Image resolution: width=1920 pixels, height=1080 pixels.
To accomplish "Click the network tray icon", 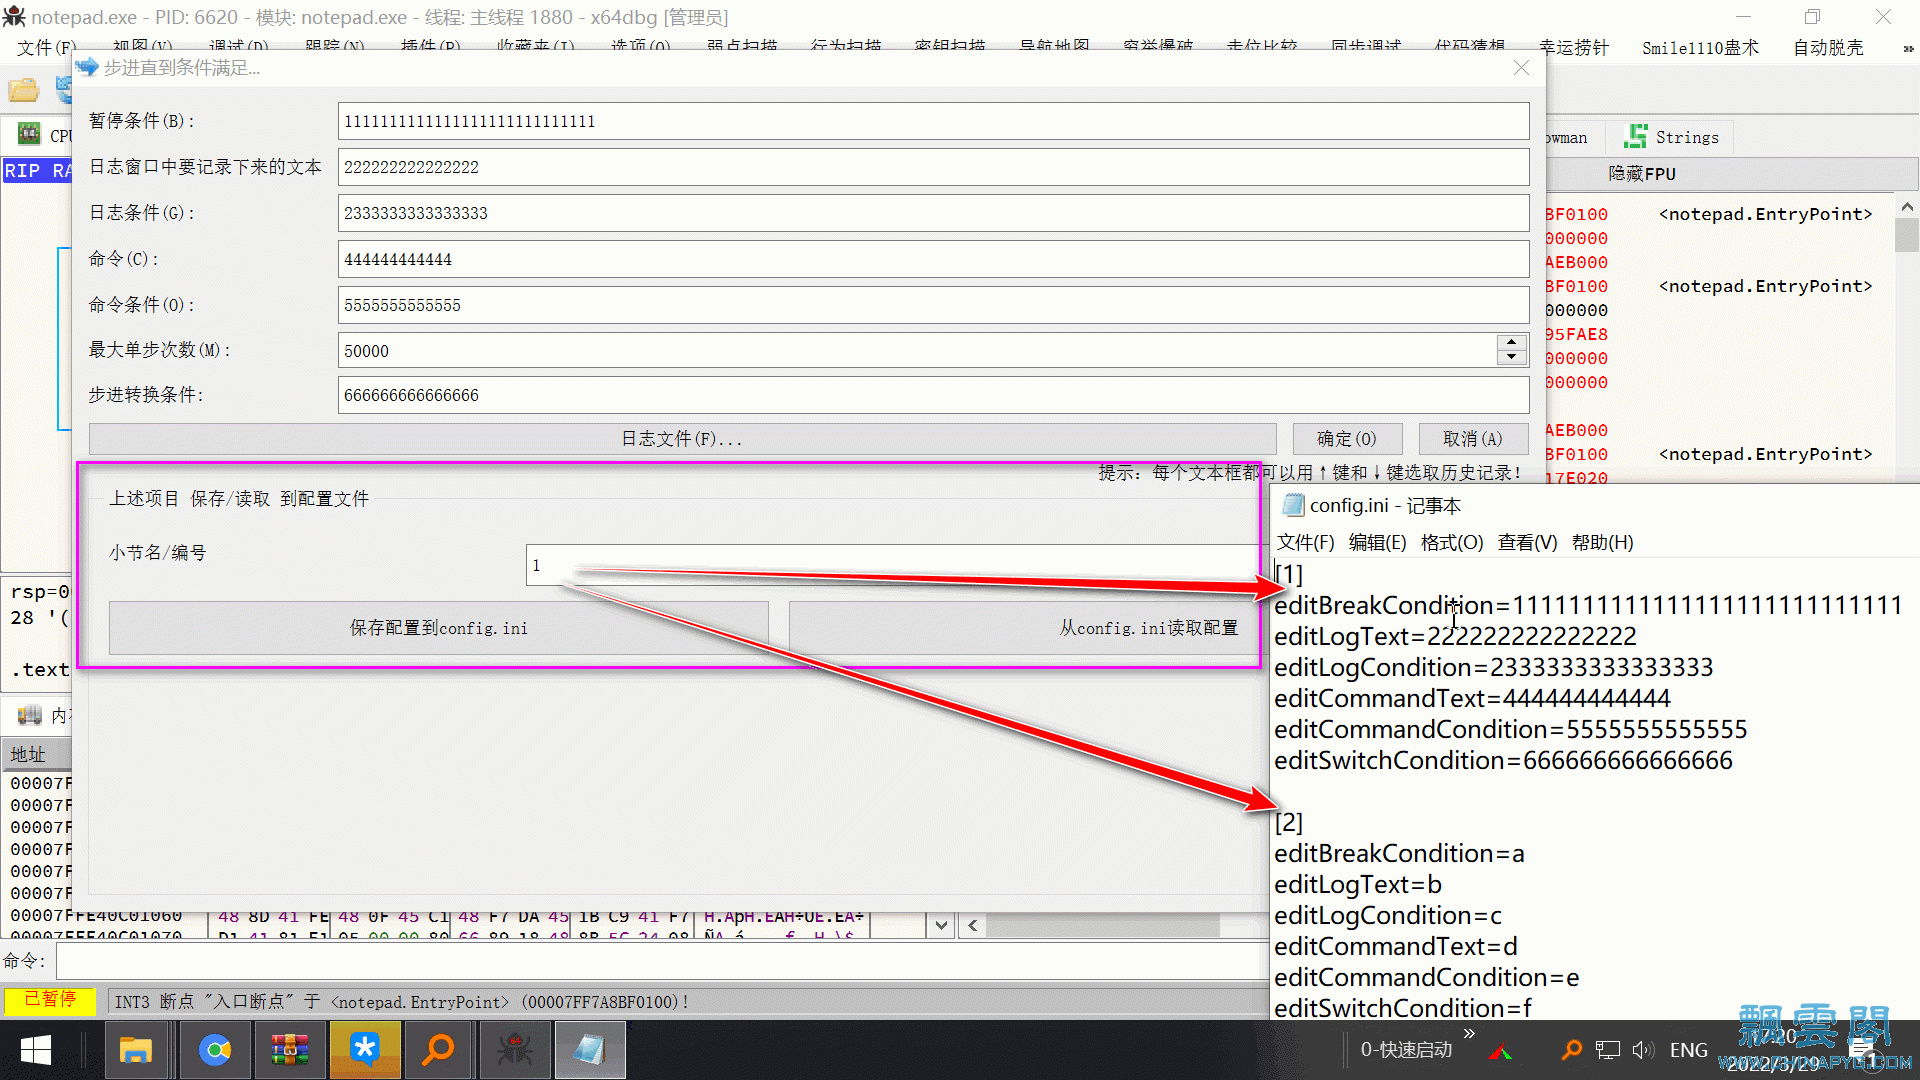I will coord(1608,1050).
